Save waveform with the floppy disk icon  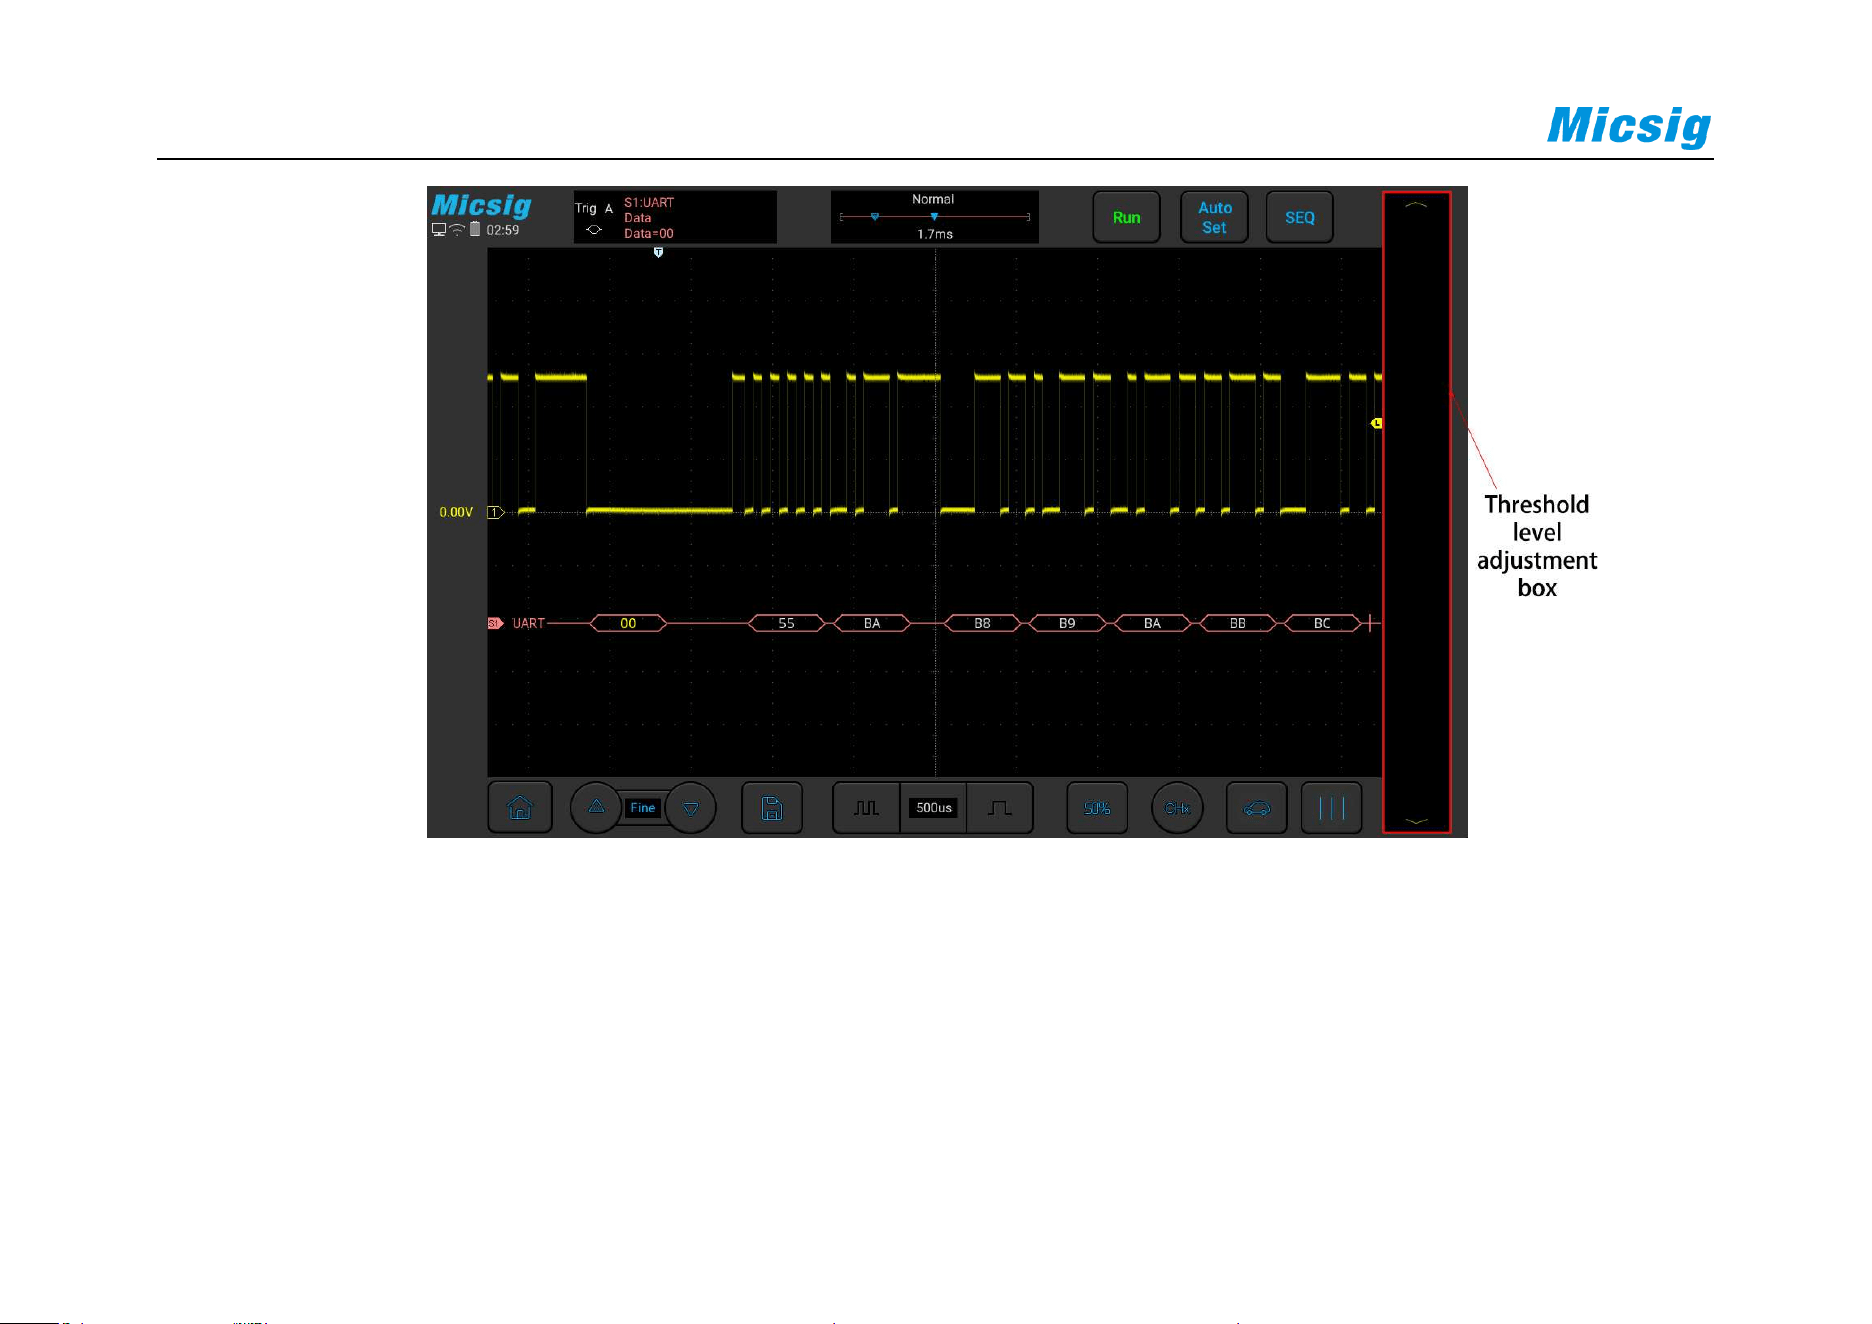pos(772,808)
